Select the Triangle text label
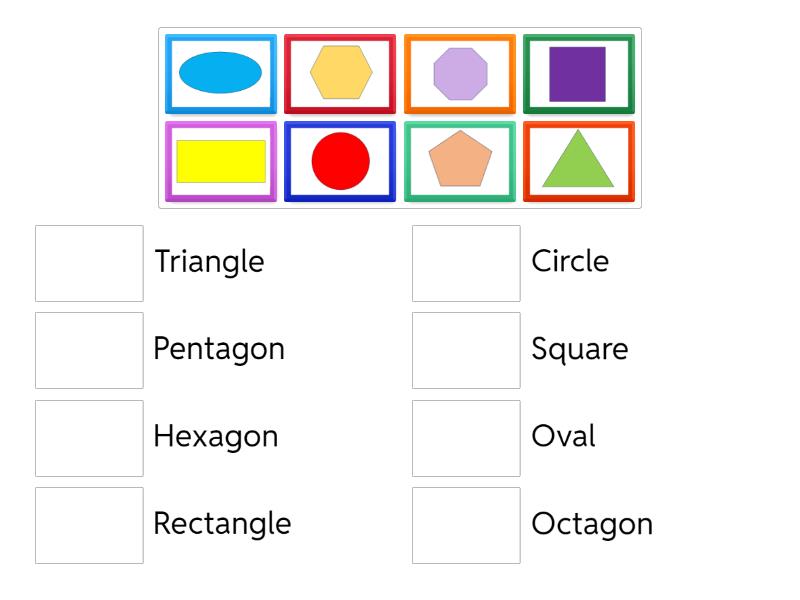Screen dimensions: 800x600 209,261
